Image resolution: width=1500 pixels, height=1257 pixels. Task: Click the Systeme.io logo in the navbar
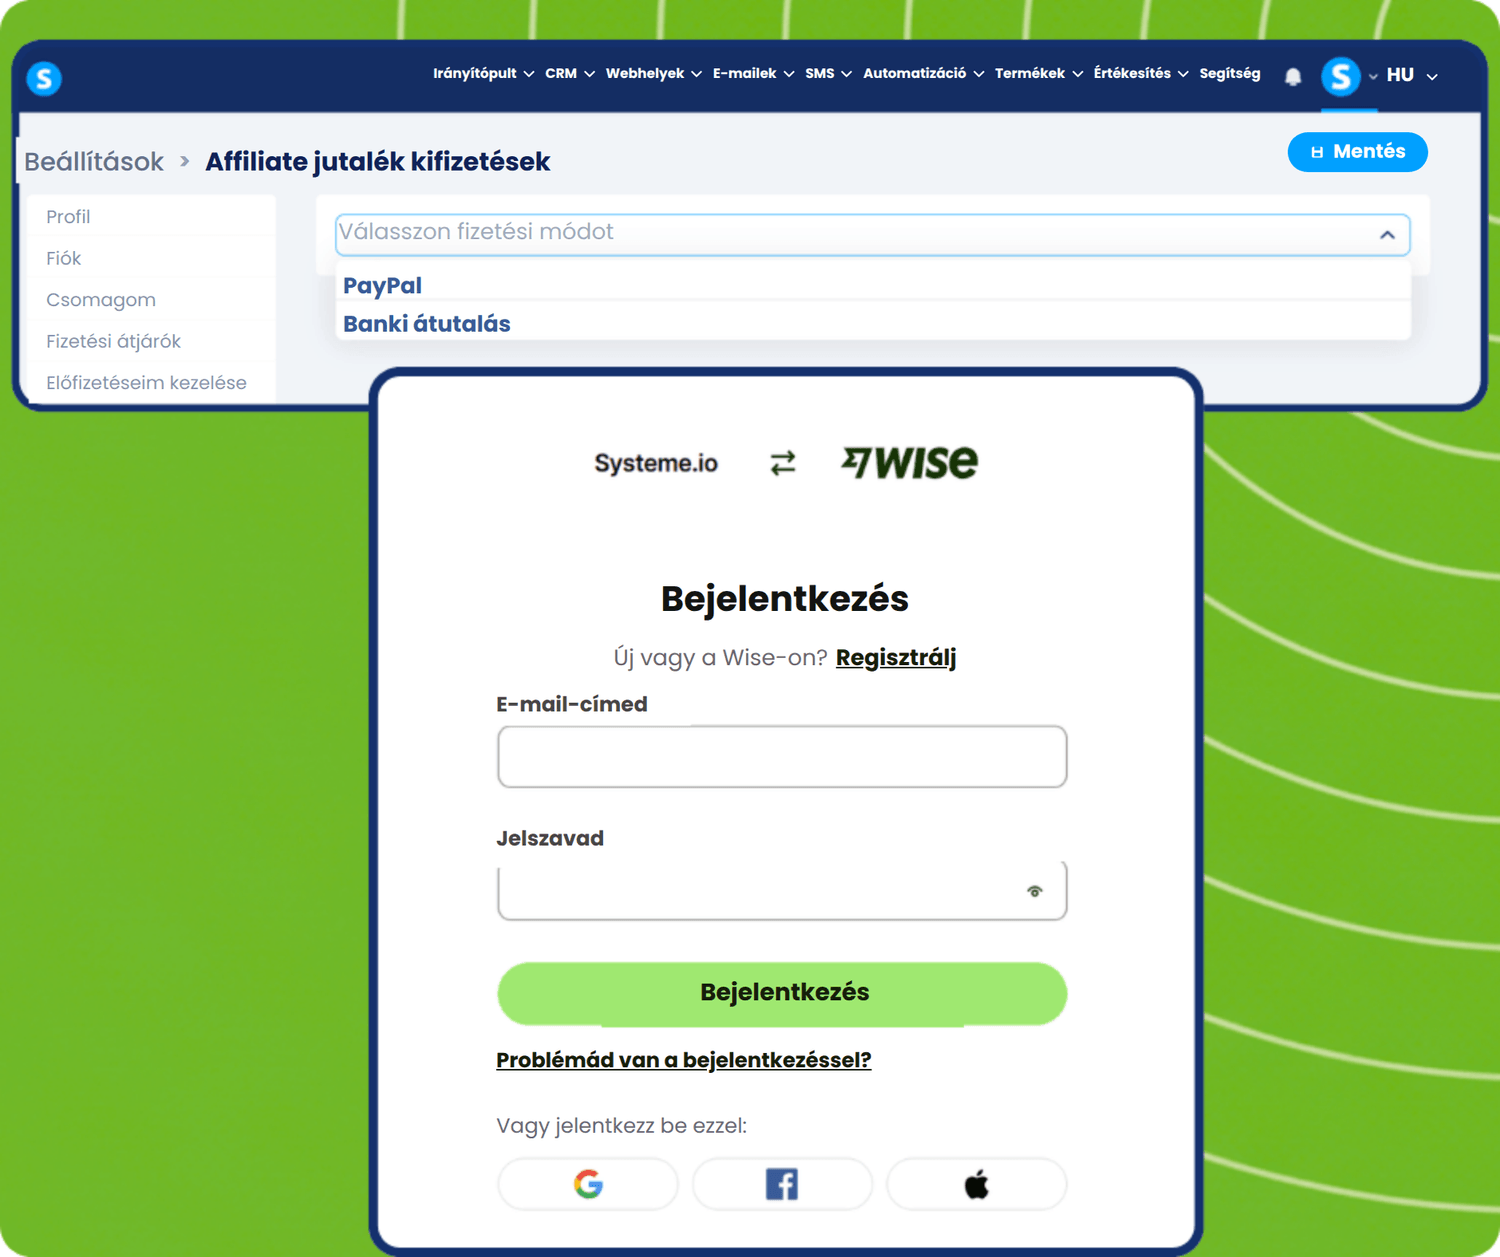click(44, 78)
